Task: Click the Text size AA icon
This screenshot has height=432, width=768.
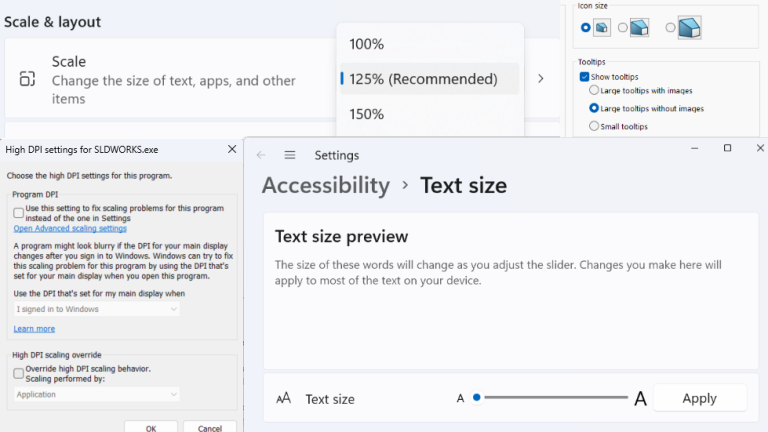Action: click(284, 398)
